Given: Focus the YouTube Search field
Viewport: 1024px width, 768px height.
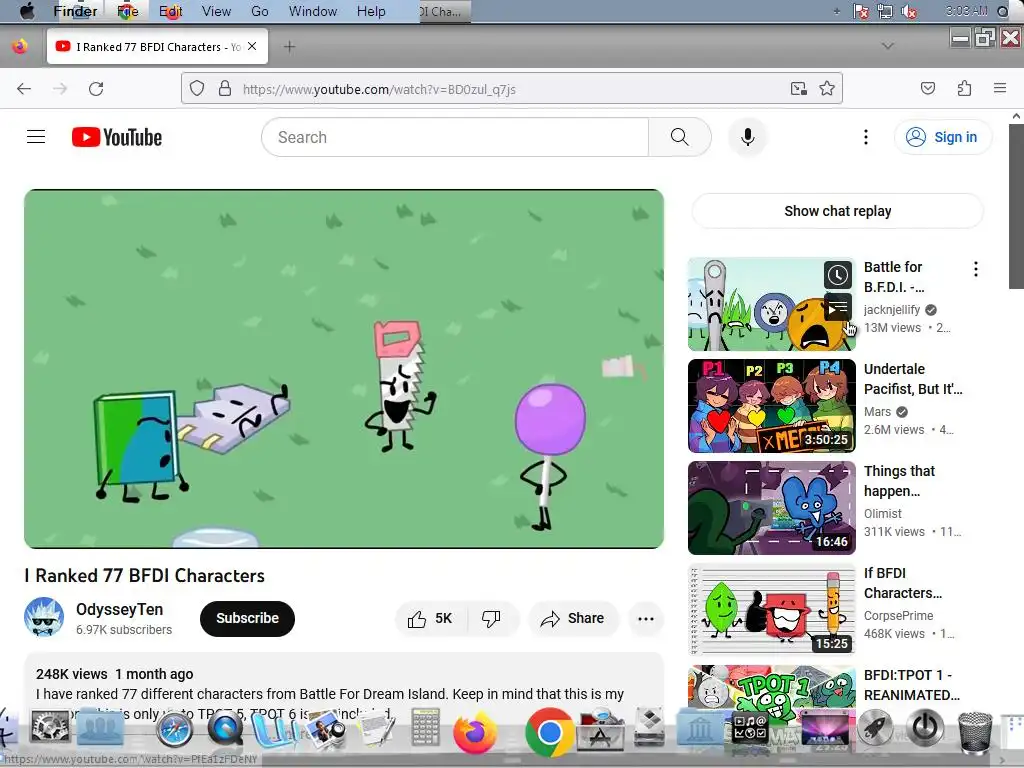Looking at the screenshot, I should point(455,137).
